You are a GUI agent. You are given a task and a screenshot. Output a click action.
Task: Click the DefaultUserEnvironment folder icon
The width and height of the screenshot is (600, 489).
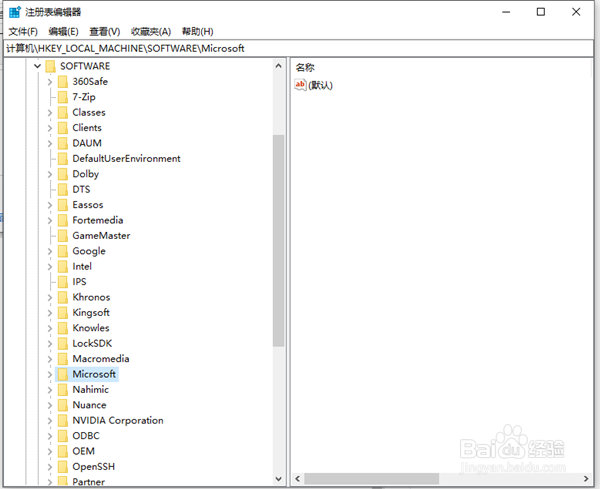coord(63,159)
